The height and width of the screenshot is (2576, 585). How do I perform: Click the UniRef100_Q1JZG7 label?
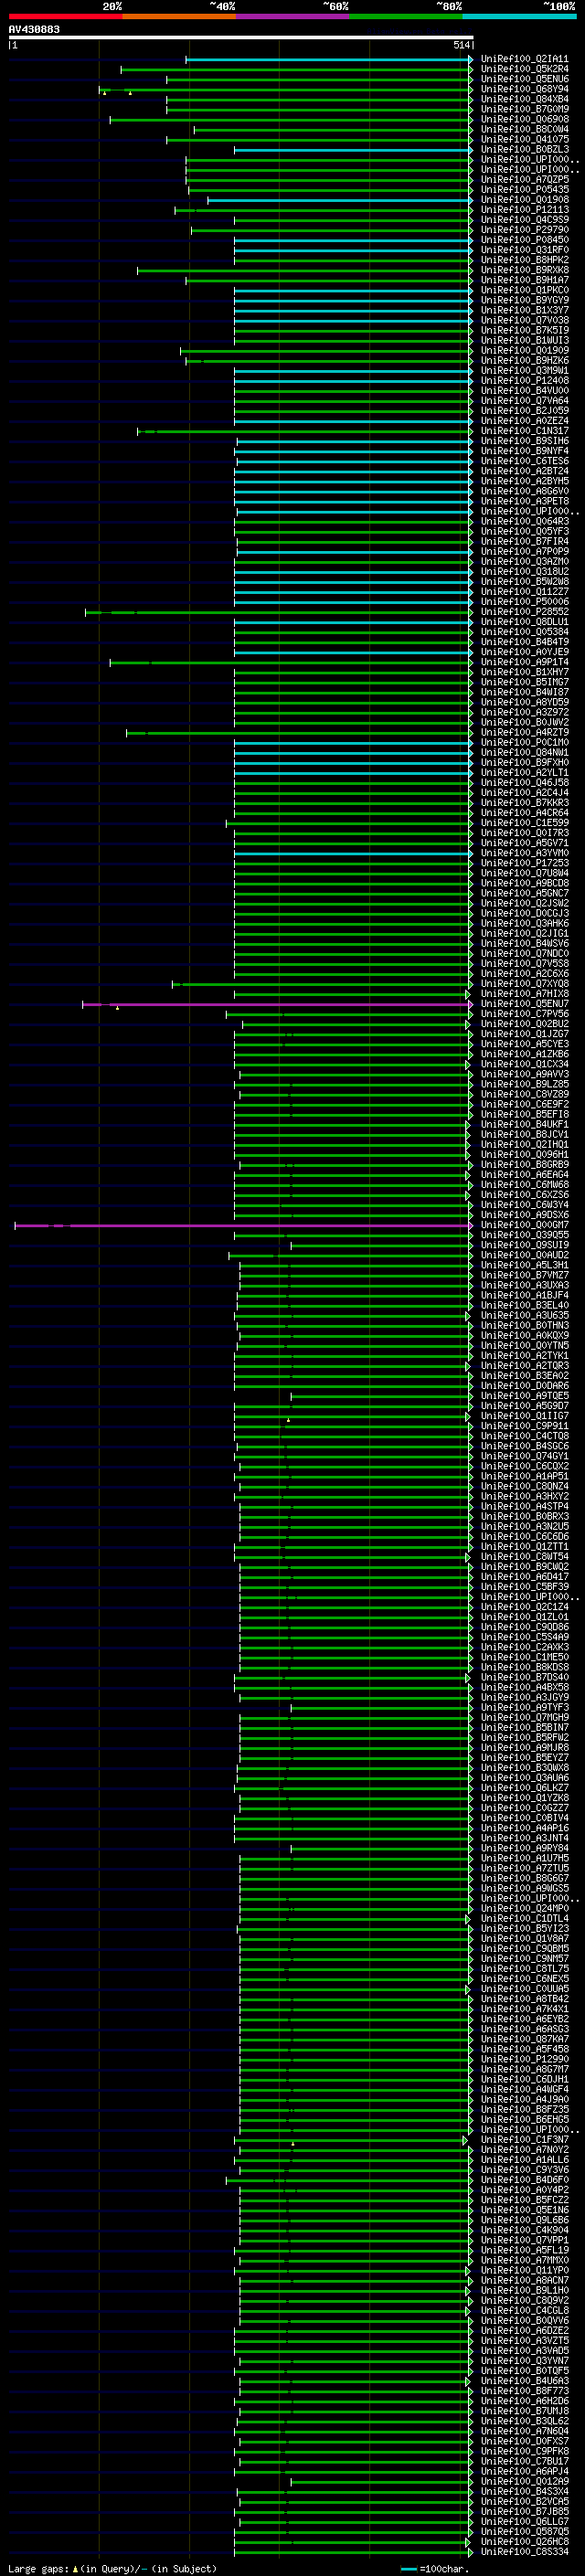click(x=524, y=1034)
